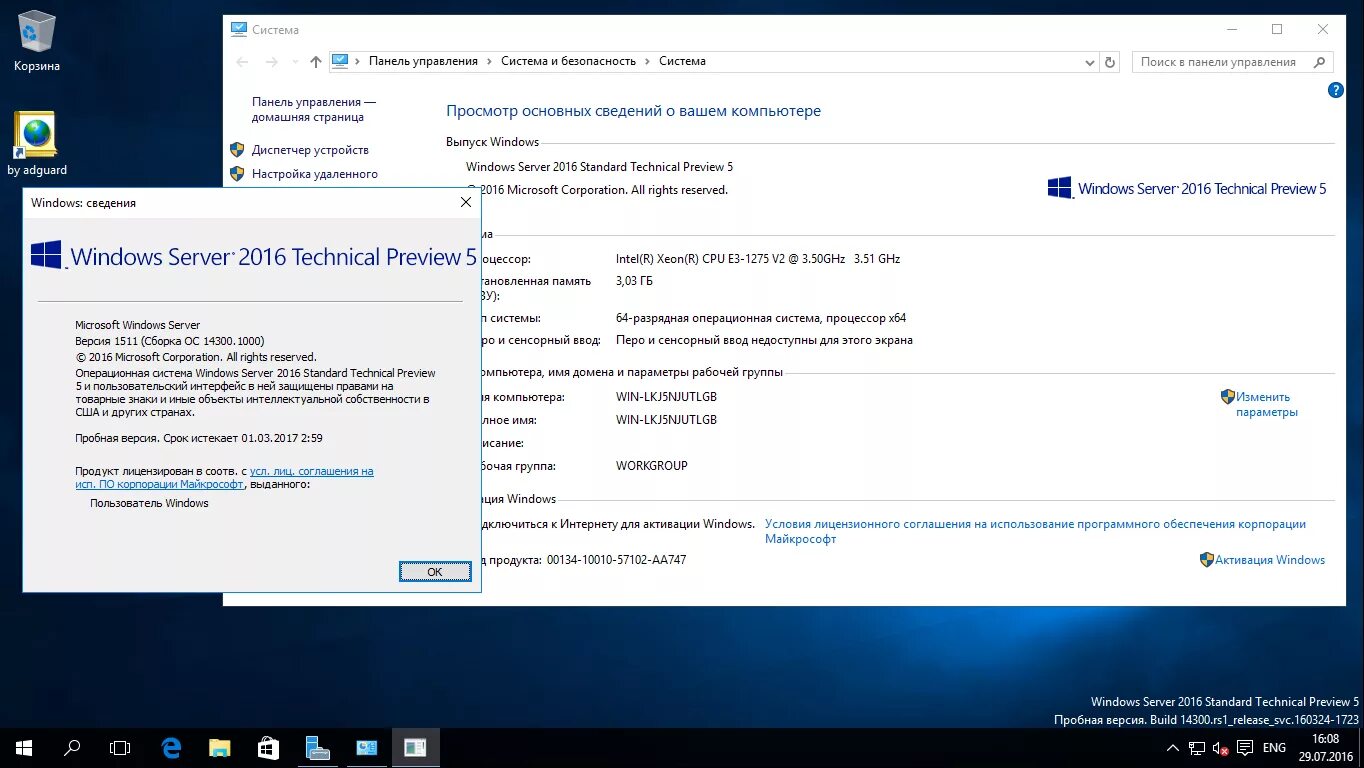
Task: Click the search magnifier in control panel search
Action: [x=1319, y=62]
